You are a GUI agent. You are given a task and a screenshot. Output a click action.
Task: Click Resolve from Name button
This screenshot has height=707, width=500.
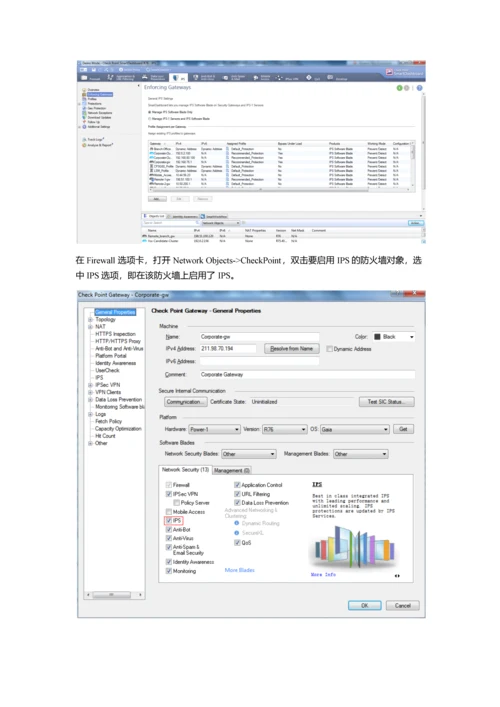291,349
